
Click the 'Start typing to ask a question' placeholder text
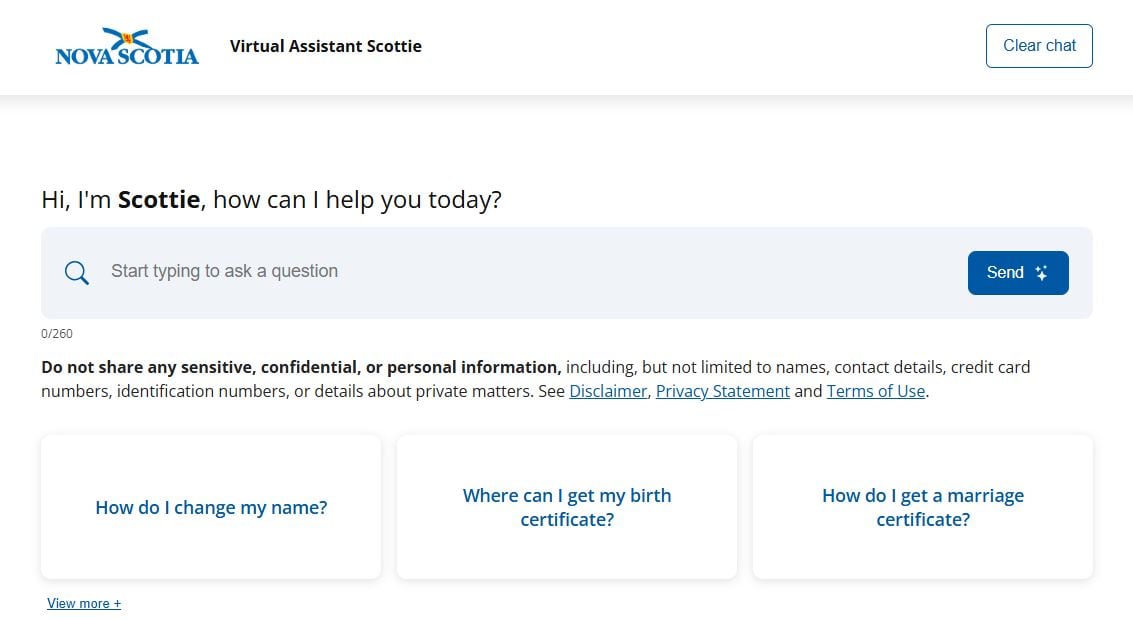(x=224, y=271)
